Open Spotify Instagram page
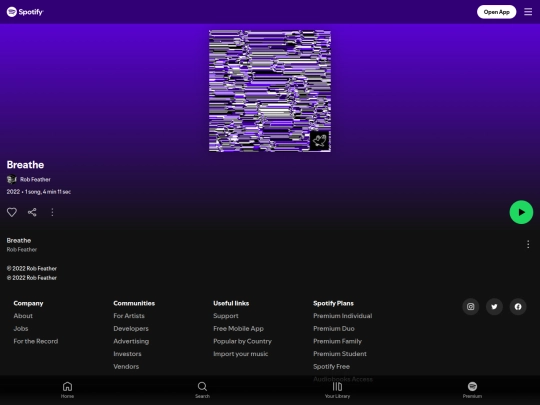 pyautogui.click(x=470, y=307)
